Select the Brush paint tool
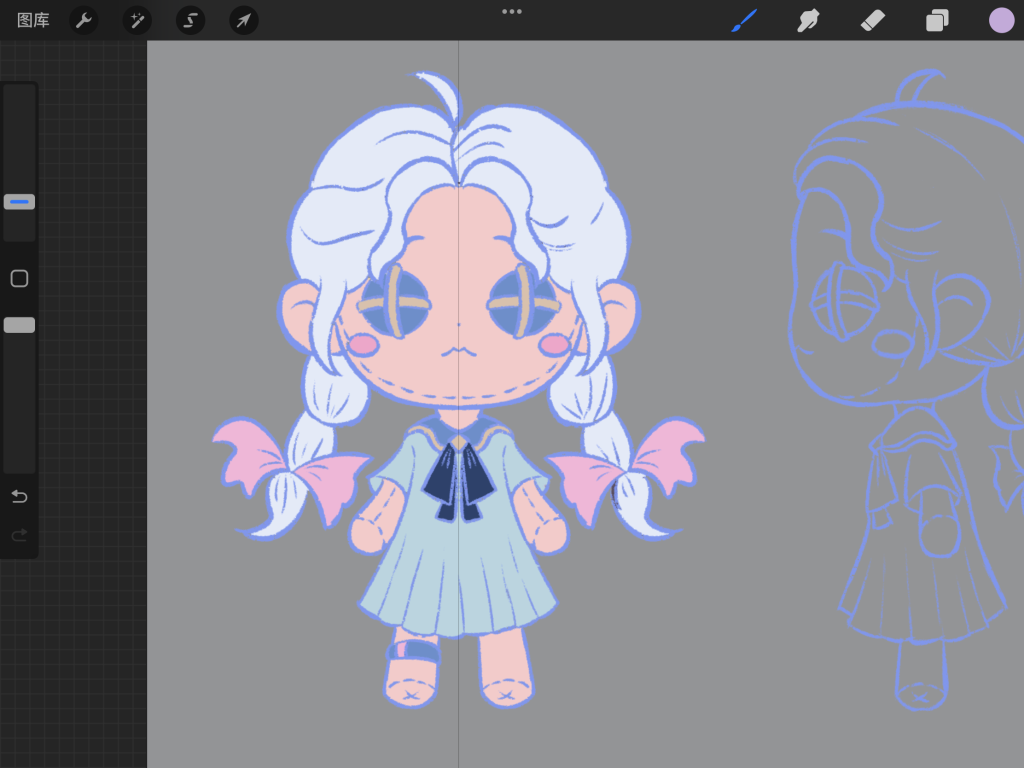 pyautogui.click(x=744, y=20)
